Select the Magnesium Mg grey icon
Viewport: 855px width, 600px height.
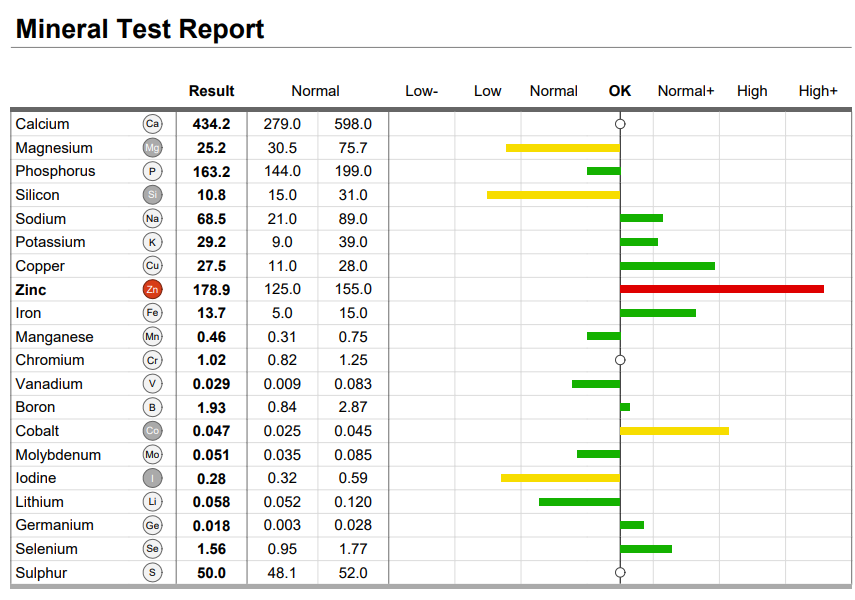152,148
